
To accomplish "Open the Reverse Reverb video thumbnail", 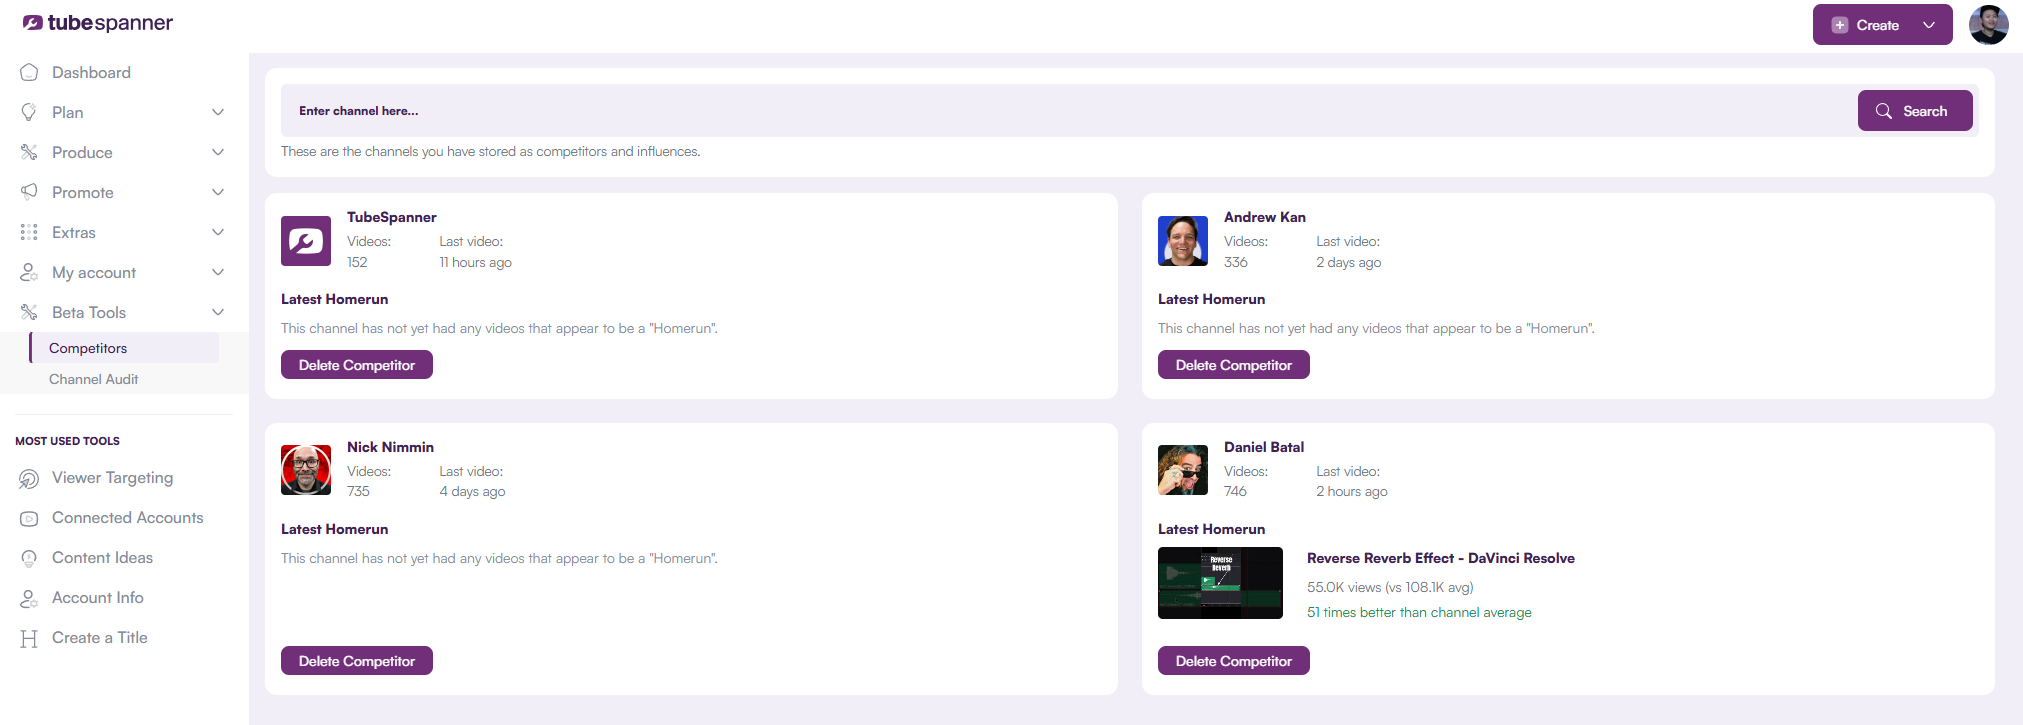I will coord(1220,583).
